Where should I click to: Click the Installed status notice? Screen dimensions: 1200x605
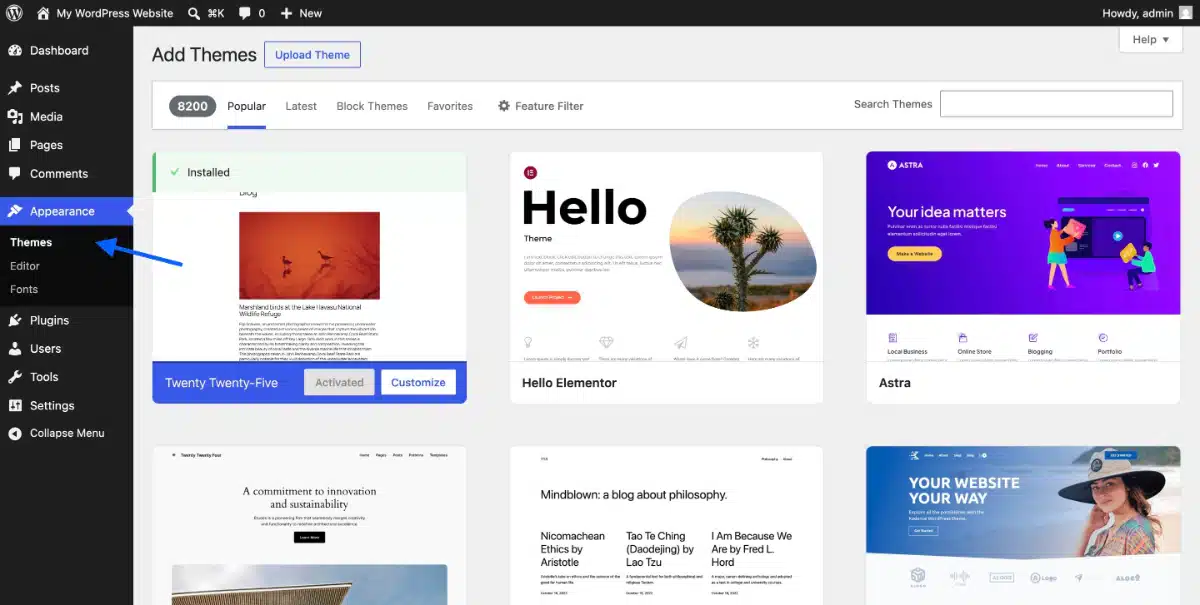coord(309,172)
